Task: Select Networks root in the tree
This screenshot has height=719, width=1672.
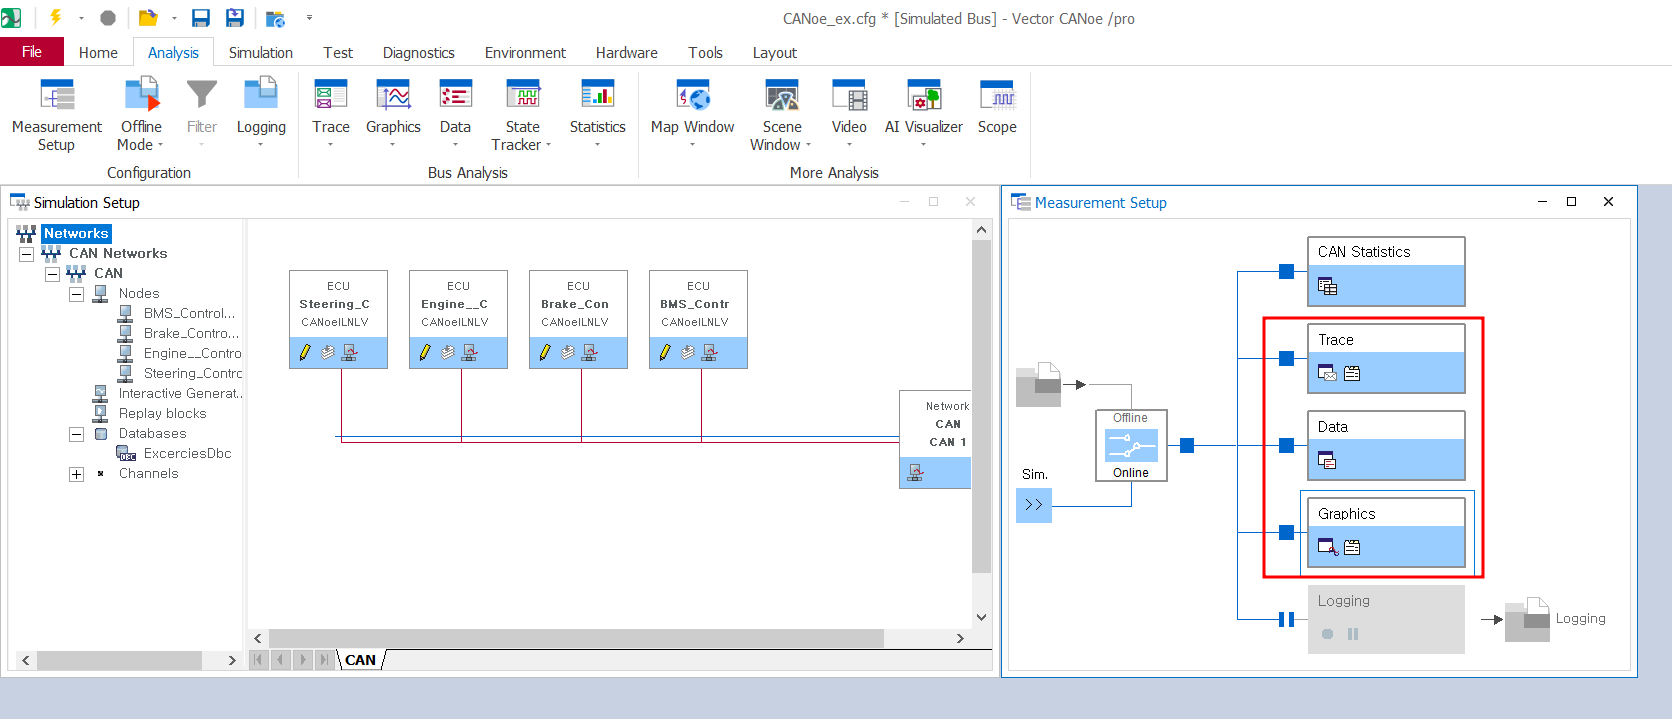Action: [76, 233]
